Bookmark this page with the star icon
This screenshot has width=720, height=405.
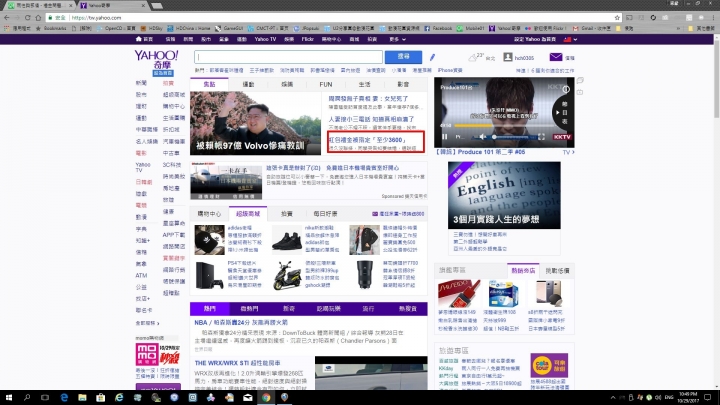[x=617, y=17]
